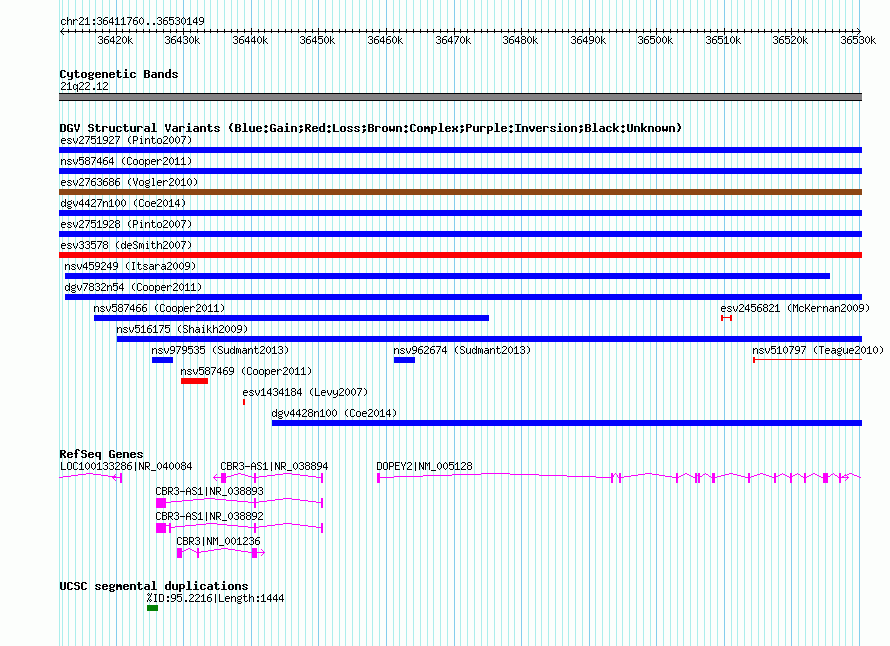Click the esv2751927 (Pinto2007) label text

pos(126,140)
